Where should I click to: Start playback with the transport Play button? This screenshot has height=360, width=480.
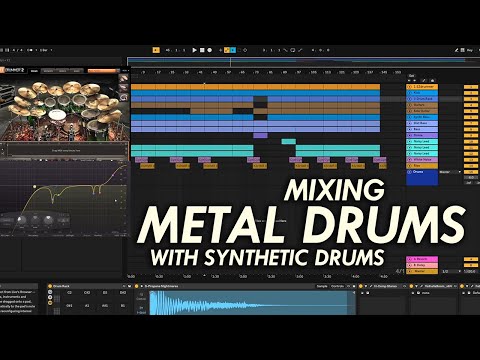pos(194,50)
